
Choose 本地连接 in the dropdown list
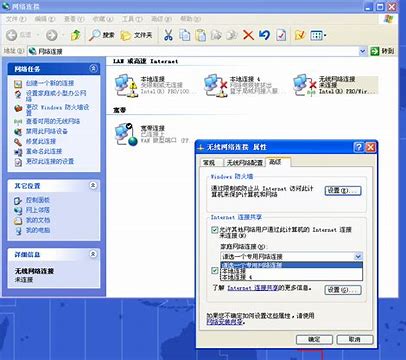point(291,271)
